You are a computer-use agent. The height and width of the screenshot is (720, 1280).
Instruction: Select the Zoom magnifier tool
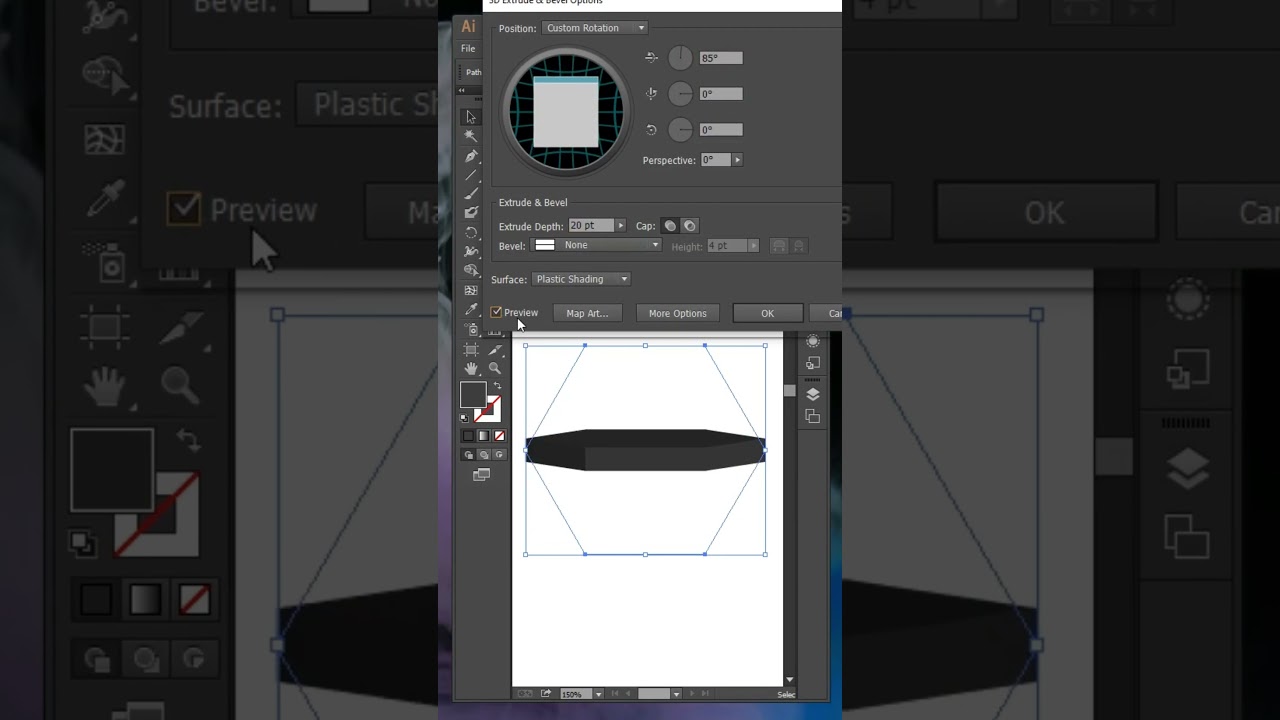click(495, 368)
